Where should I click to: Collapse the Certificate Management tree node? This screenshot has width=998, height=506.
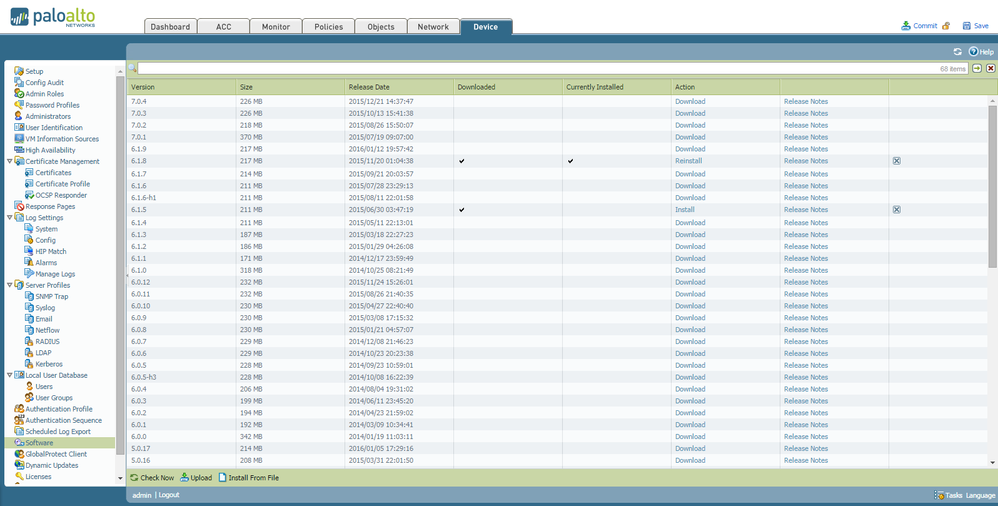[x=9, y=161]
